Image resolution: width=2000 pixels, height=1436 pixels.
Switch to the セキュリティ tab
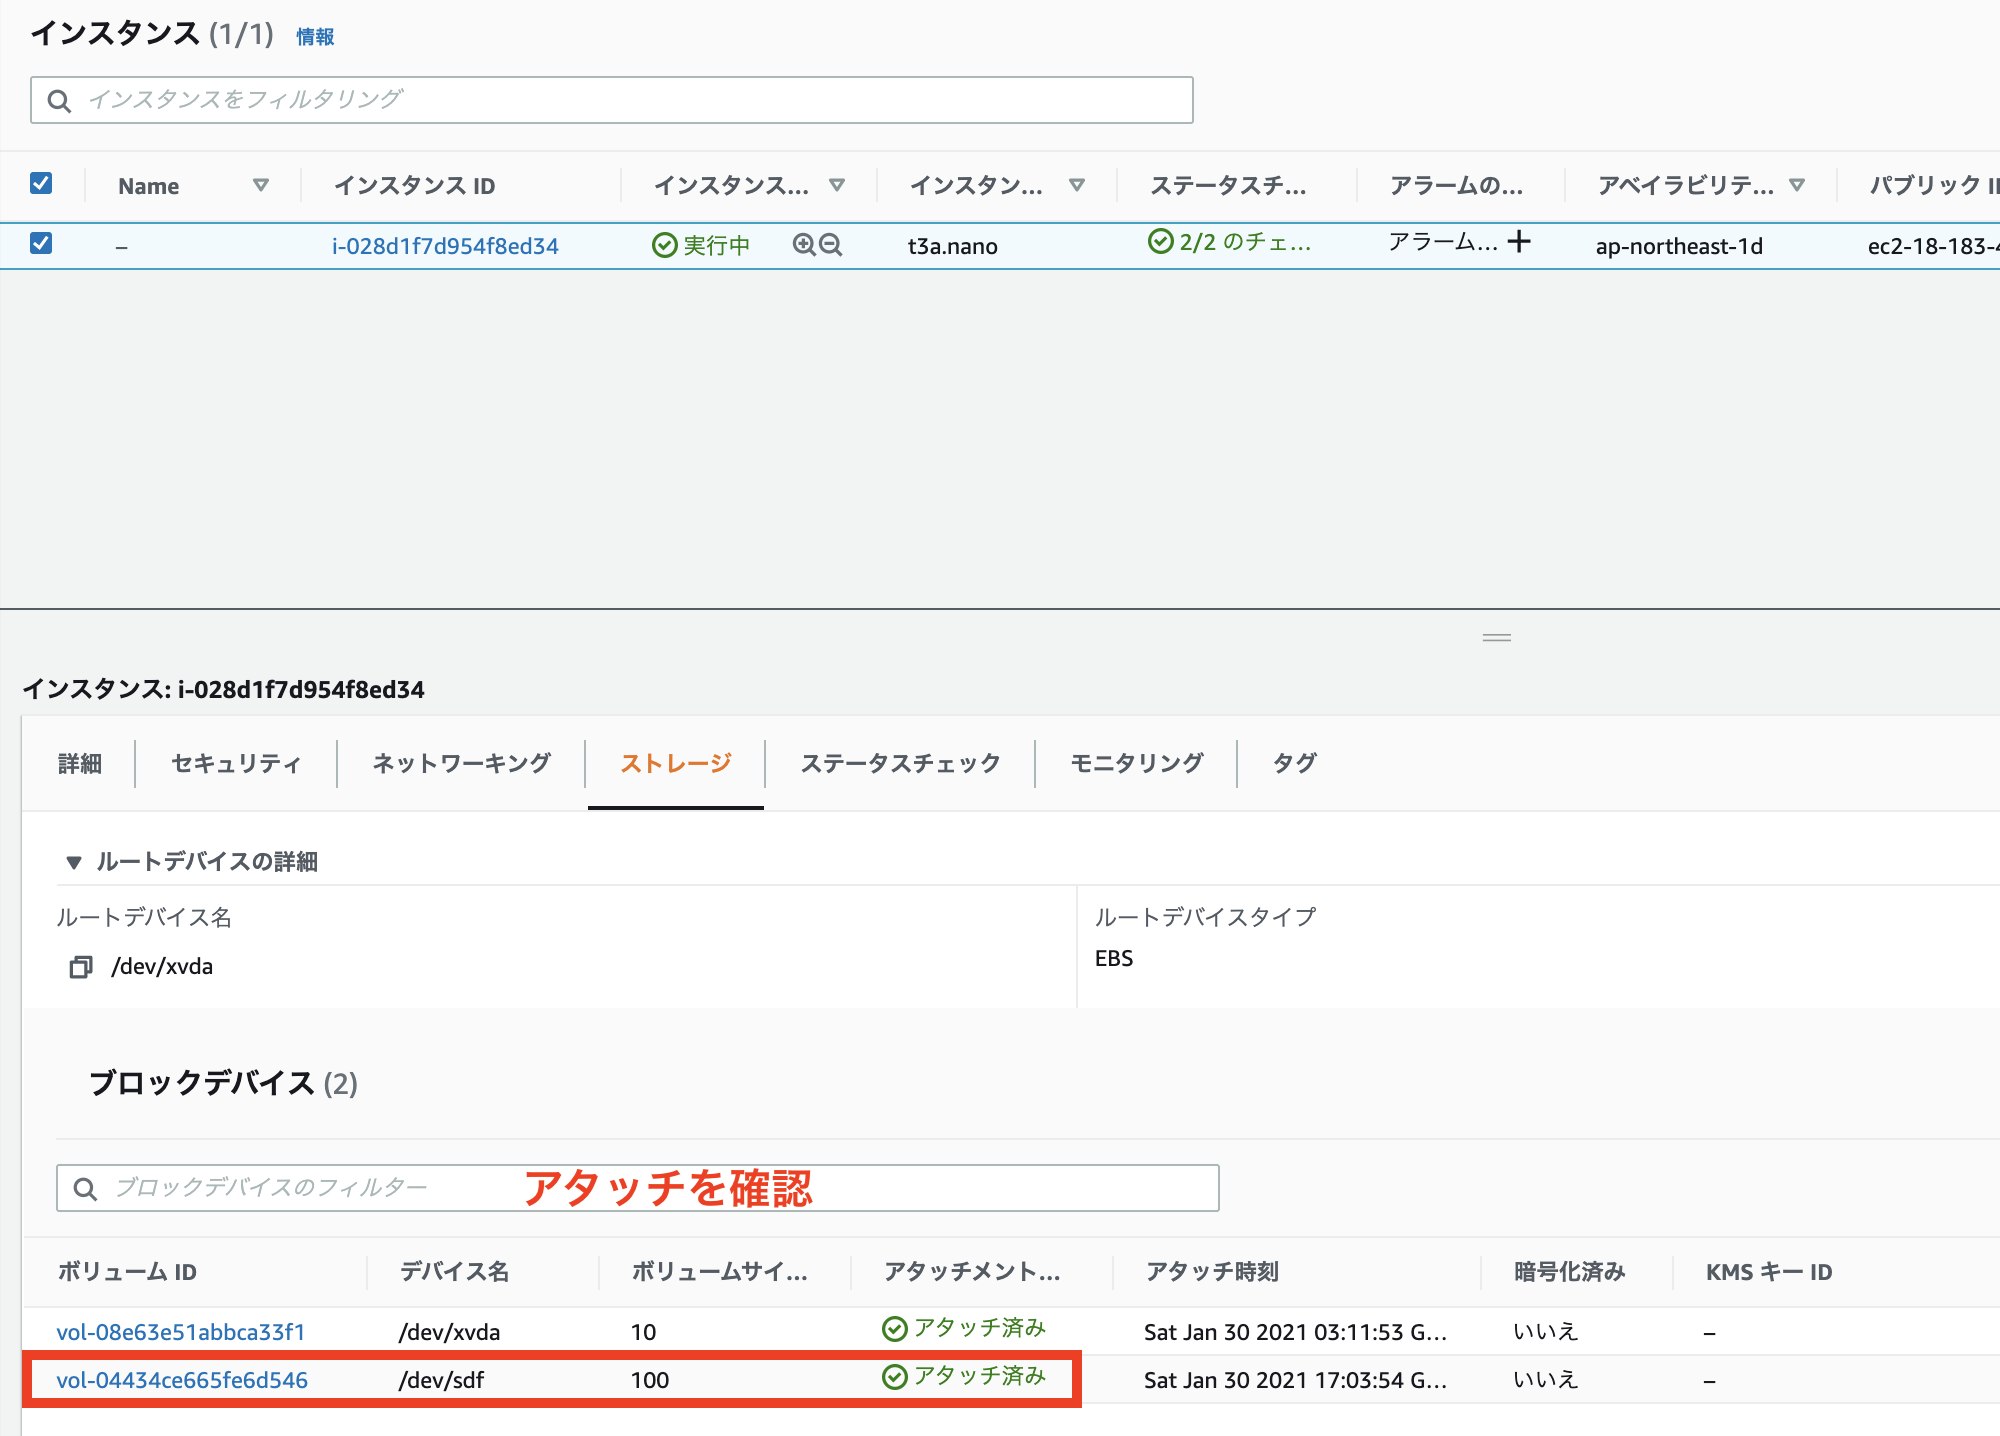pyautogui.click(x=236, y=764)
